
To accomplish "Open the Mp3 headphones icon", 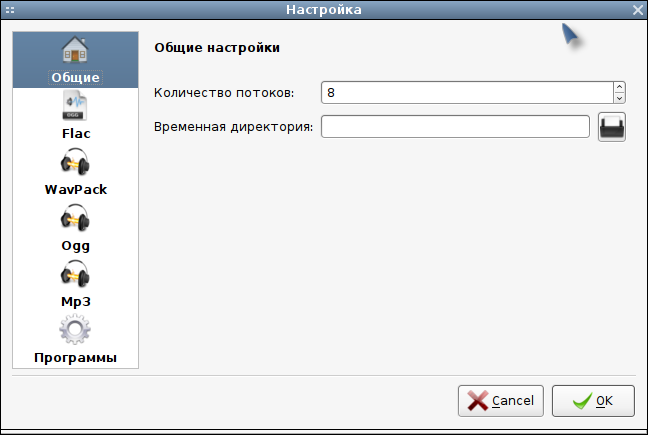I will pyautogui.click(x=75, y=273).
